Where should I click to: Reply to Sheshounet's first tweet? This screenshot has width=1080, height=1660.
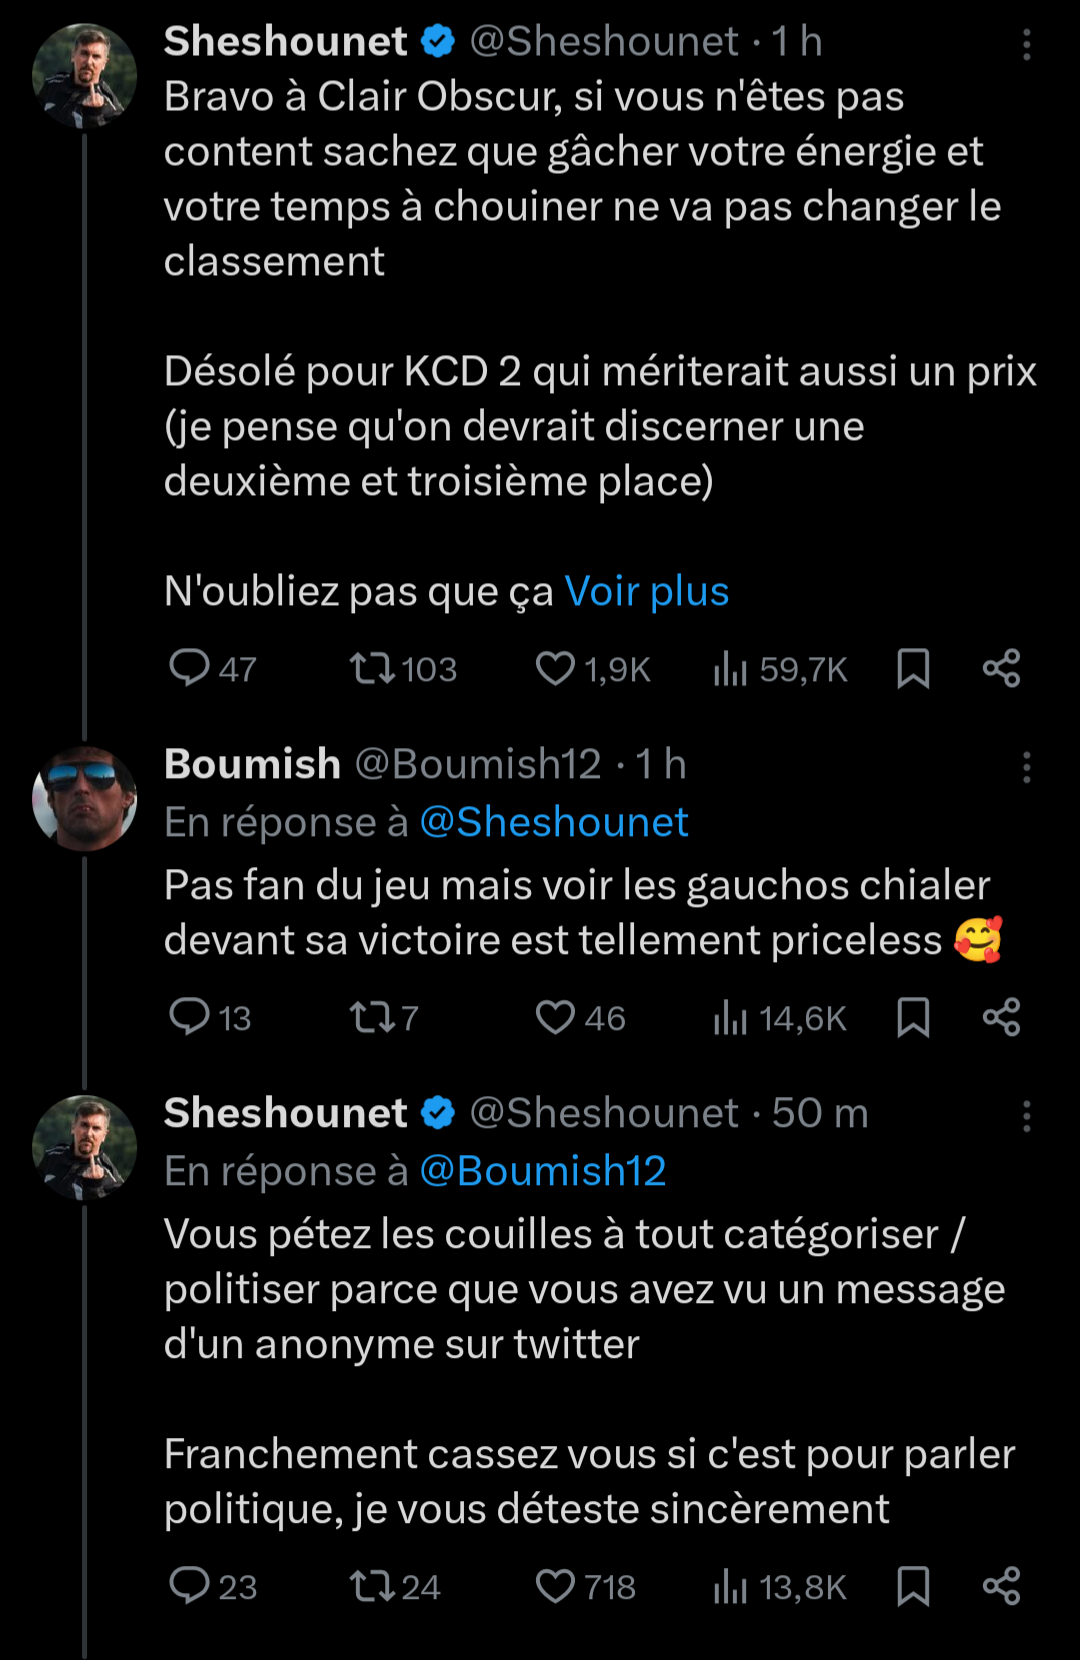pyautogui.click(x=189, y=668)
